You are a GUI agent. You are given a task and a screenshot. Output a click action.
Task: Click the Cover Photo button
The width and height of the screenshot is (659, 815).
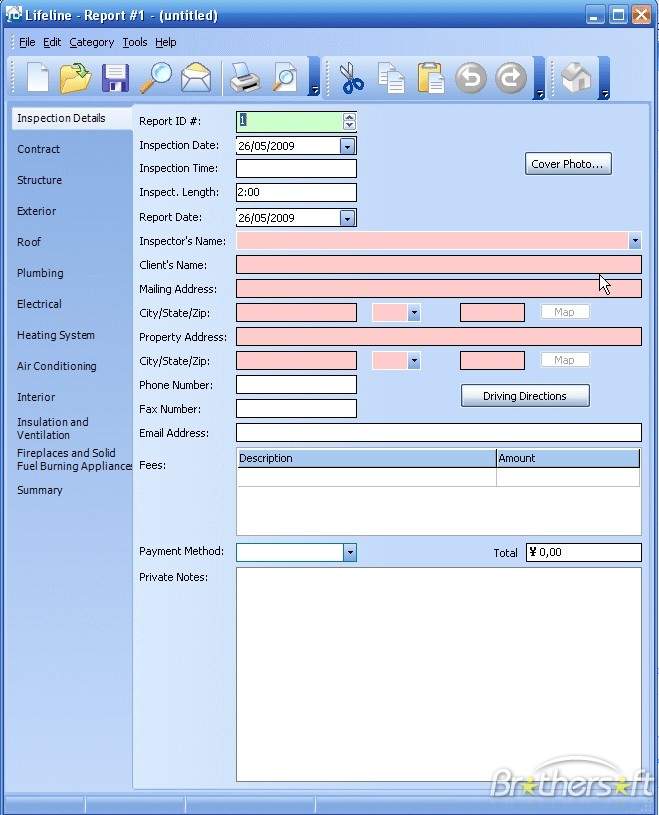pyautogui.click(x=568, y=164)
